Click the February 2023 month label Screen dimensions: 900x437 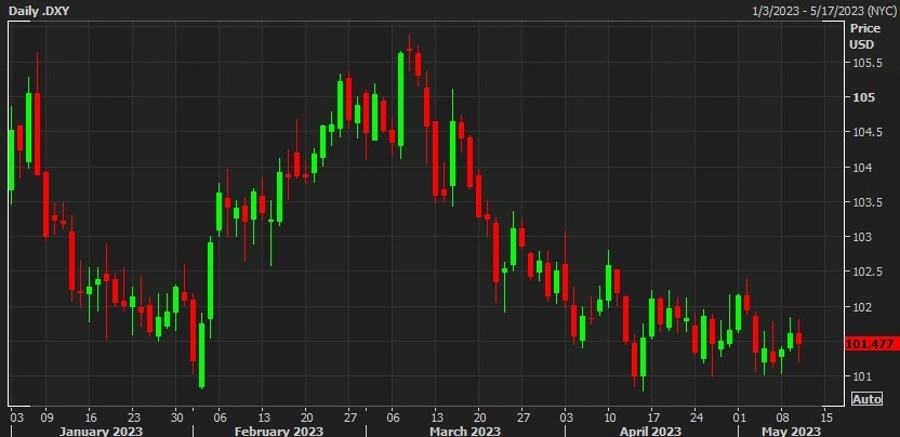[280, 431]
